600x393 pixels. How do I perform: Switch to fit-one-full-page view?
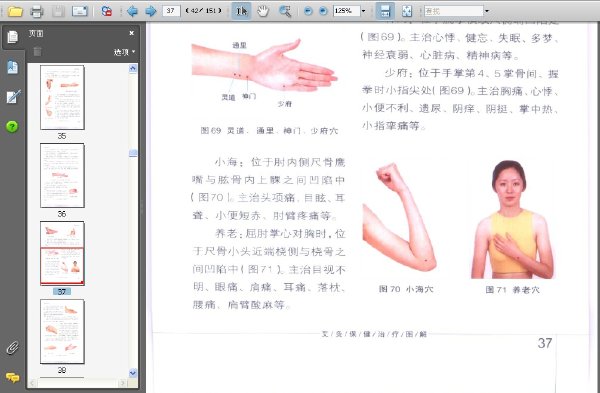[407, 11]
